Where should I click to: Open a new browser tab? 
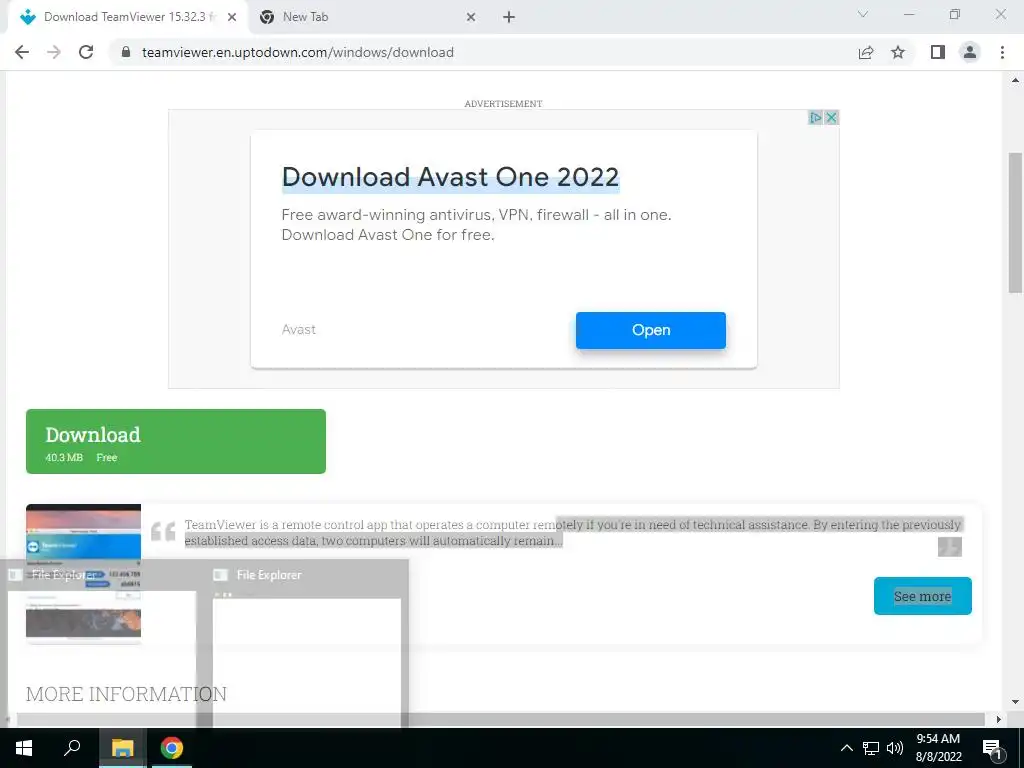509,18
